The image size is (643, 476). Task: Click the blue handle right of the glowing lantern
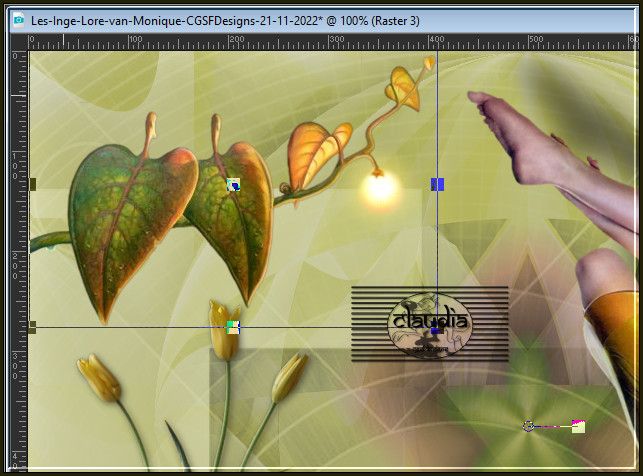coord(438,184)
